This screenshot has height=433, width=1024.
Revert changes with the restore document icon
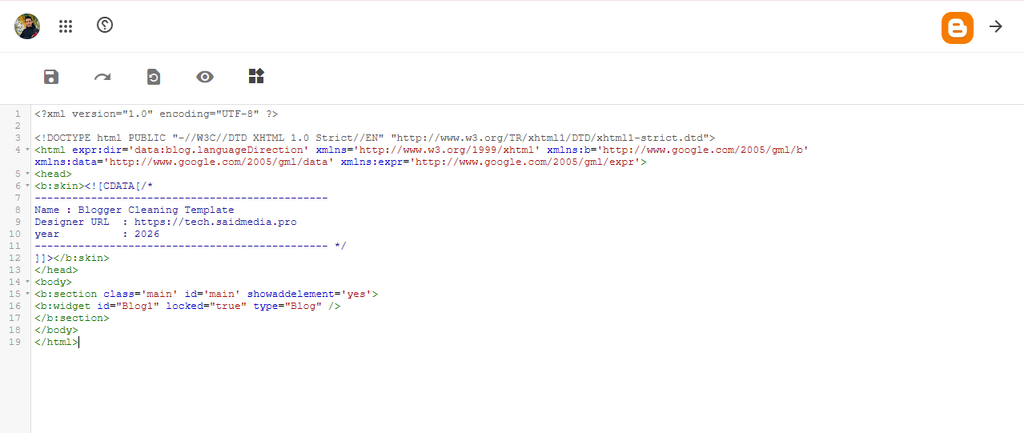point(153,77)
